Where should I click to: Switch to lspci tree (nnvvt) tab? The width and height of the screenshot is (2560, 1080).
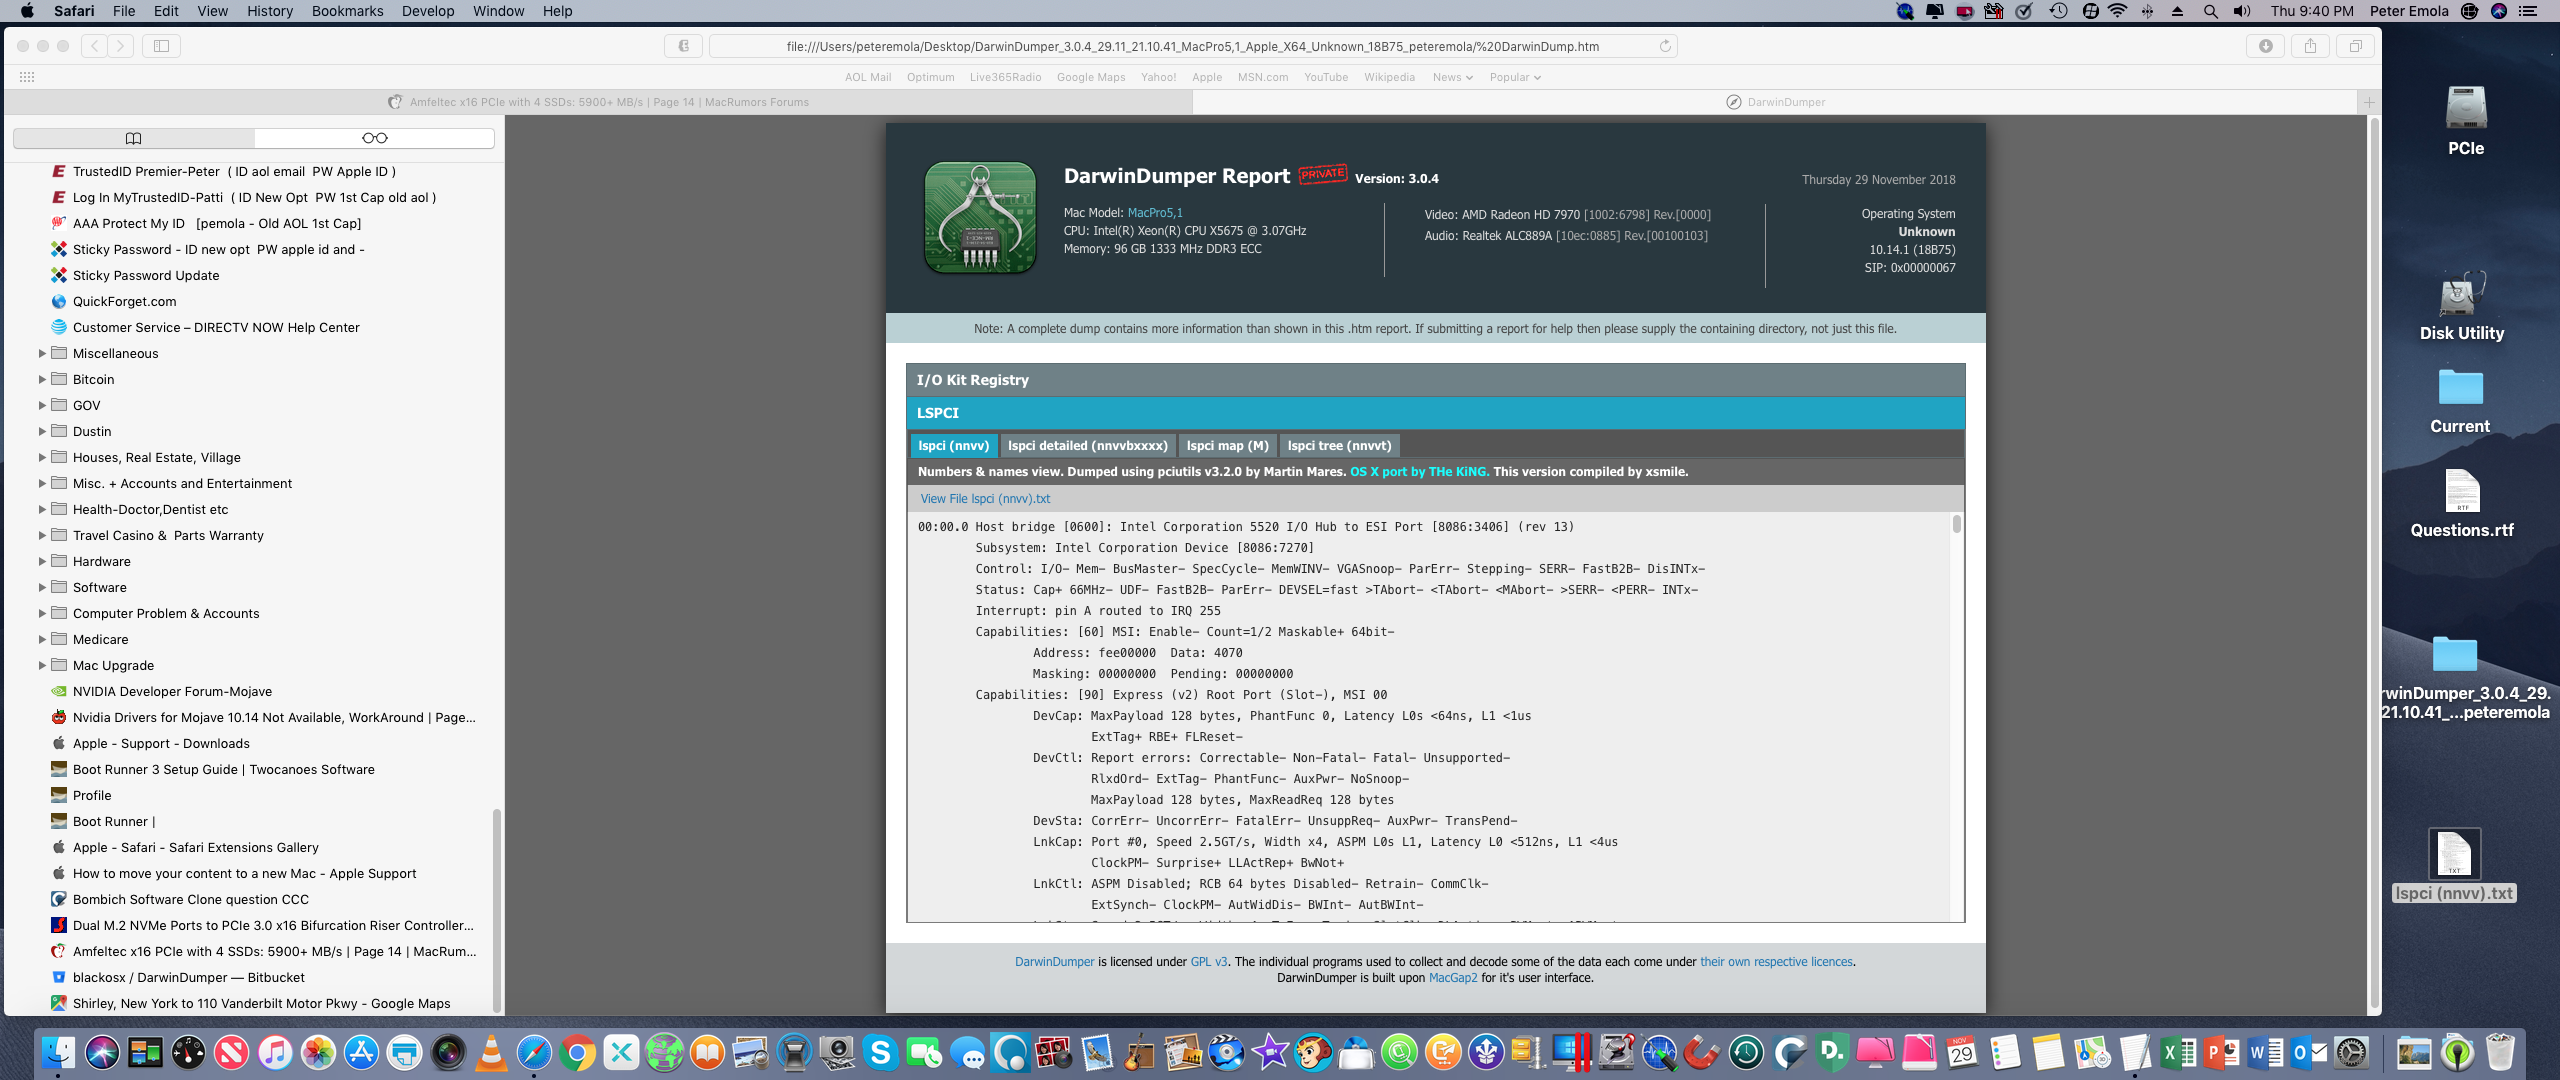pyautogui.click(x=1339, y=445)
